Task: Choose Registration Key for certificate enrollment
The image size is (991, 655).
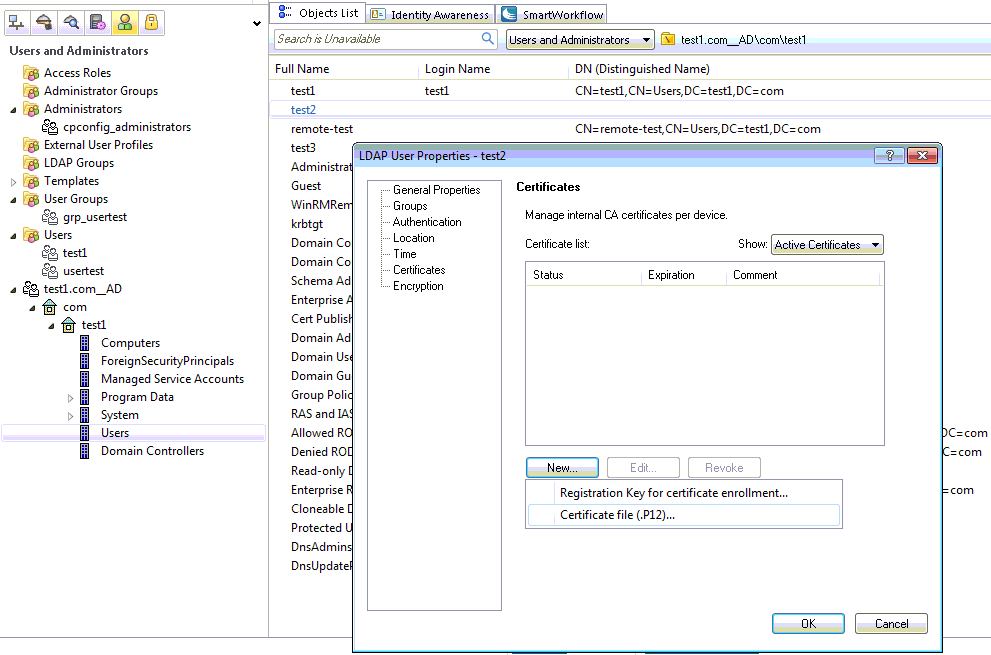Action: [674, 493]
